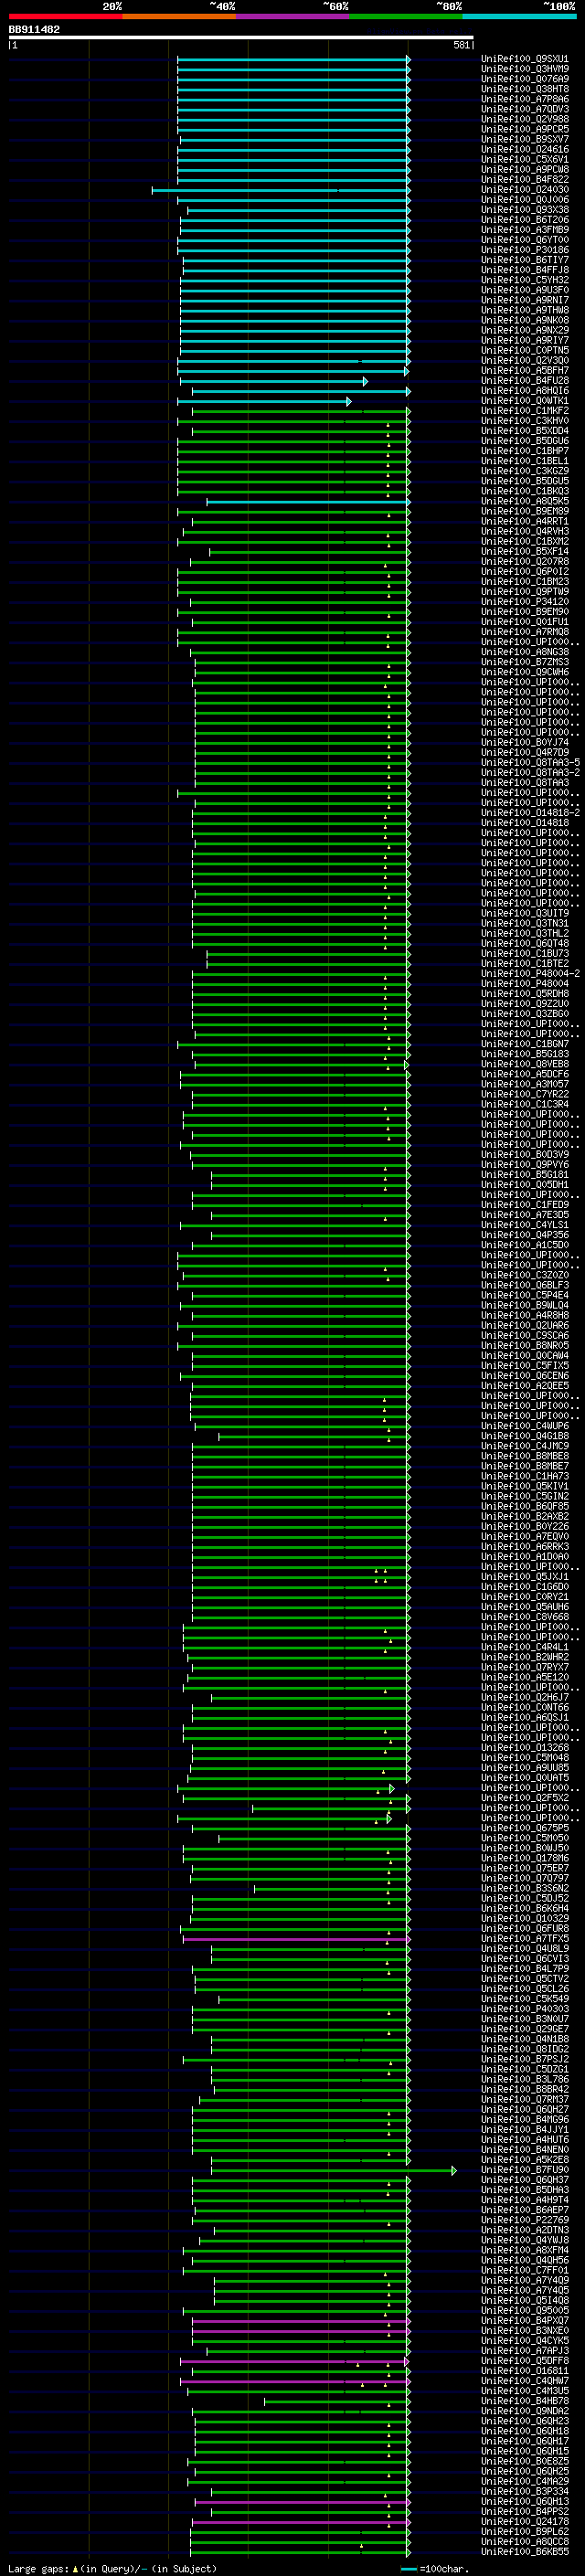585x2576 pixels.
Task: Click label UniRef100_P40303
Action: coord(525,2010)
